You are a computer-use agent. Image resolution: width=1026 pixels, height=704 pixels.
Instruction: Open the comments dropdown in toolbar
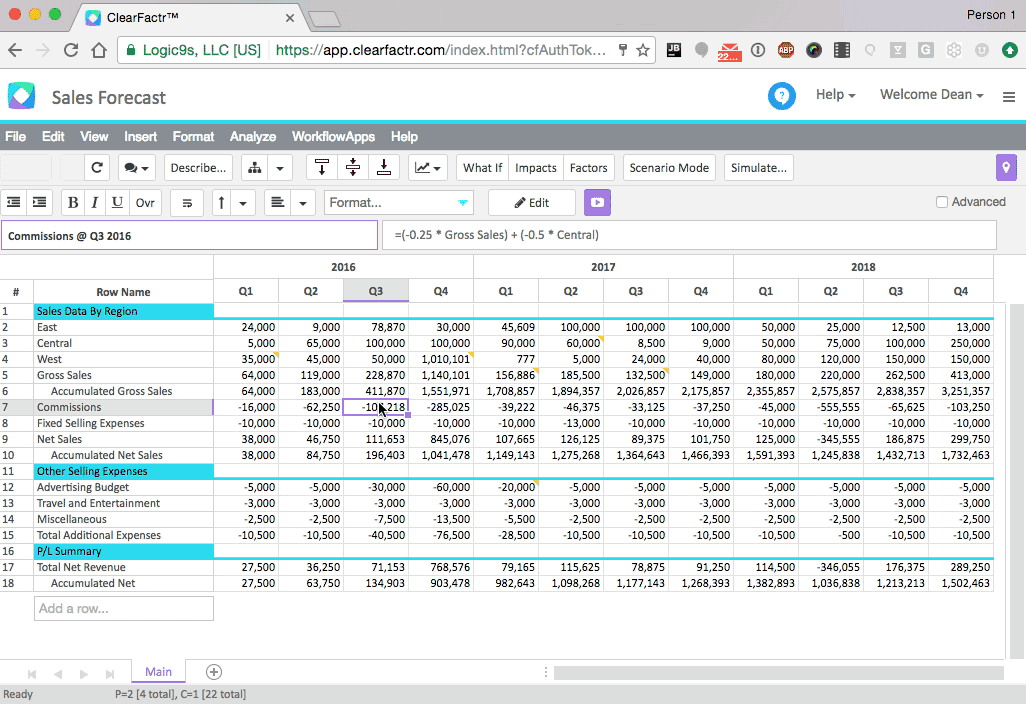(x=137, y=168)
